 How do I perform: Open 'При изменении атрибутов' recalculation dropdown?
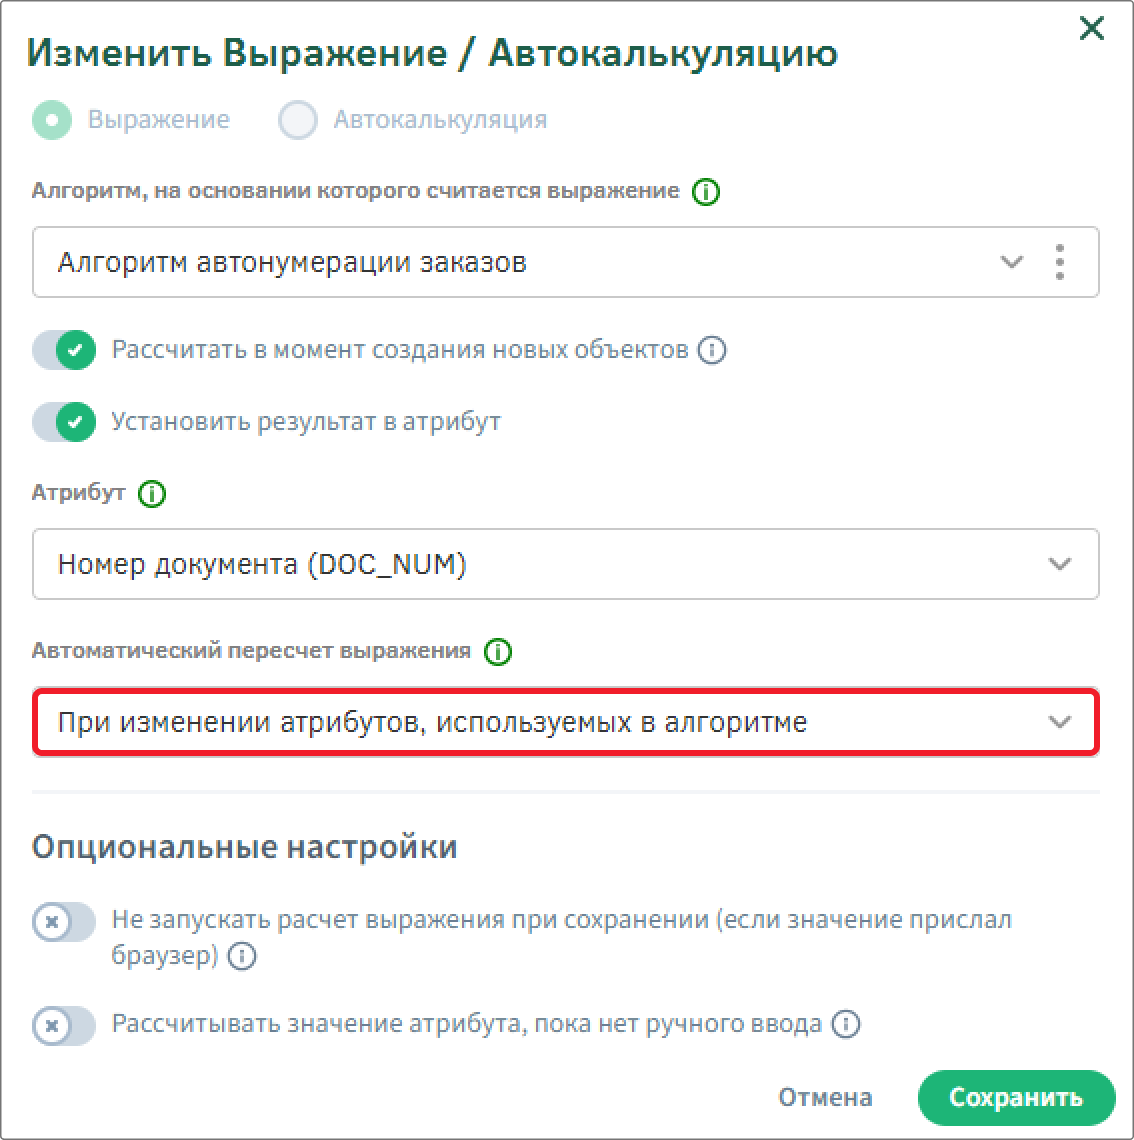566,722
